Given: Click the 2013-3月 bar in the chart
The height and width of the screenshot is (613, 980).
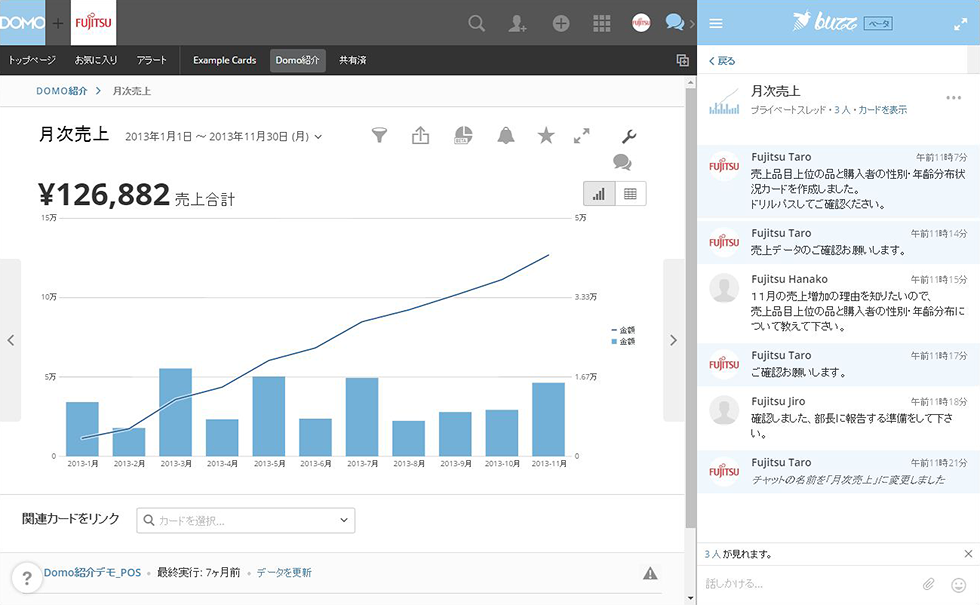Looking at the screenshot, I should 176,412.
